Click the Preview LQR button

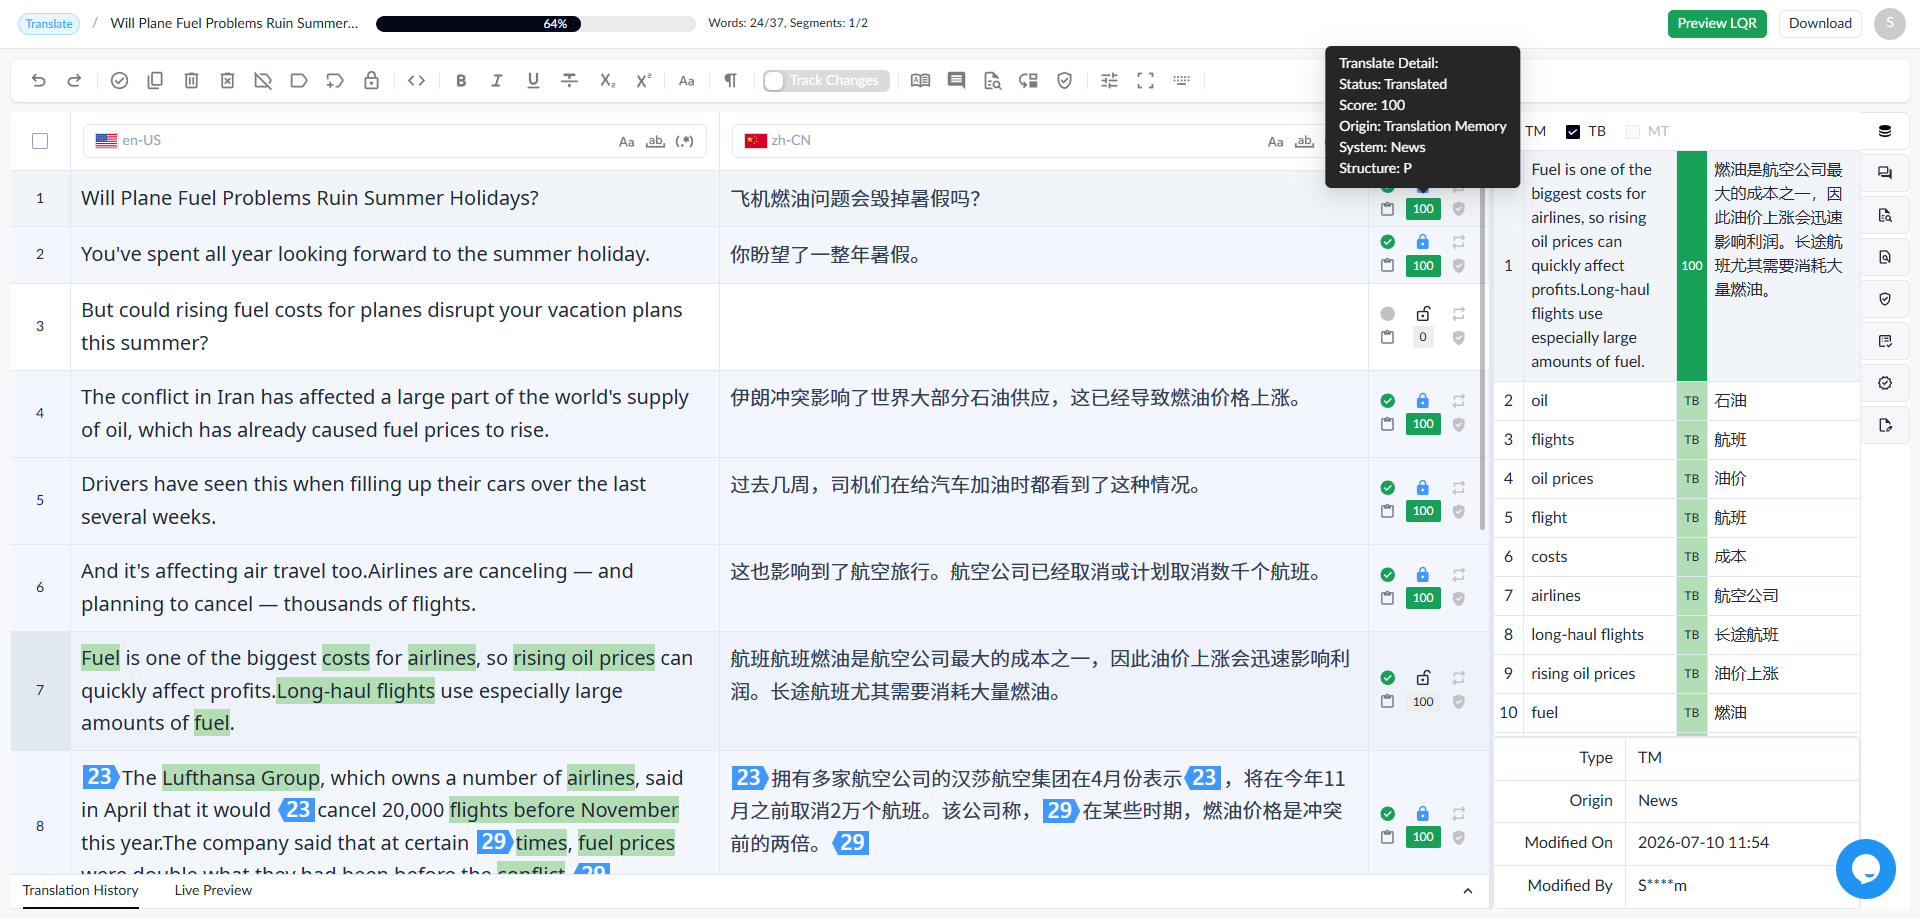pyautogui.click(x=1717, y=24)
